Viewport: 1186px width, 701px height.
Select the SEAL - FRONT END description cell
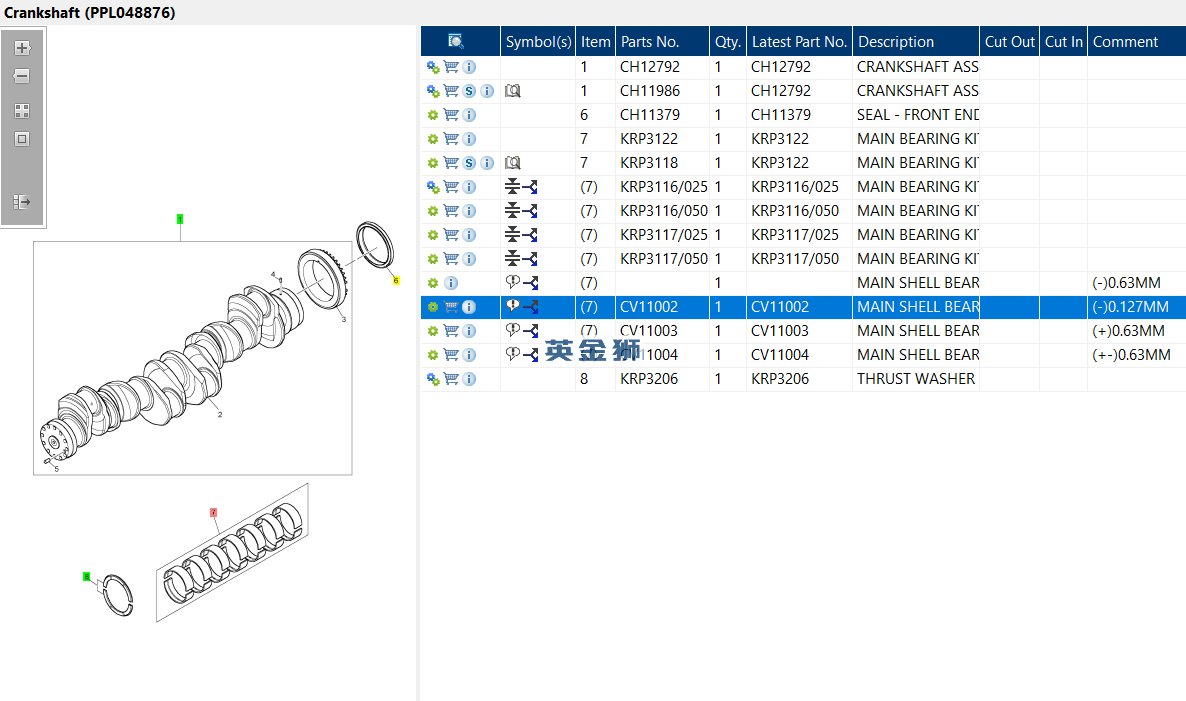pyautogui.click(x=916, y=115)
